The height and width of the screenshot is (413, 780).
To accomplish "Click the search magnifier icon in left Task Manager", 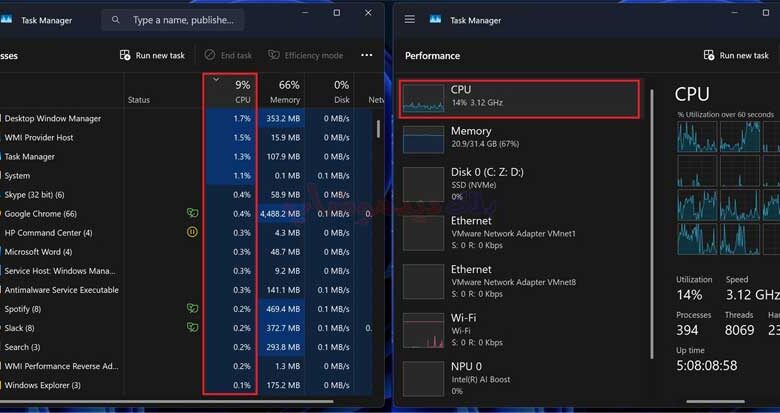I will [x=116, y=20].
